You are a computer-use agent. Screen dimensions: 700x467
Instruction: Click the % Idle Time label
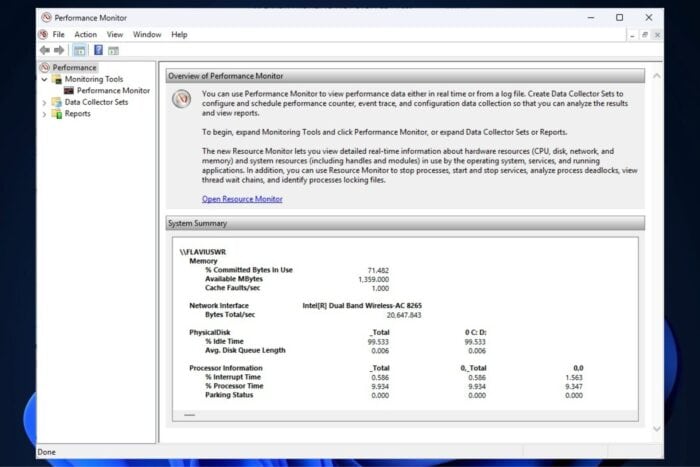pyautogui.click(x=224, y=342)
